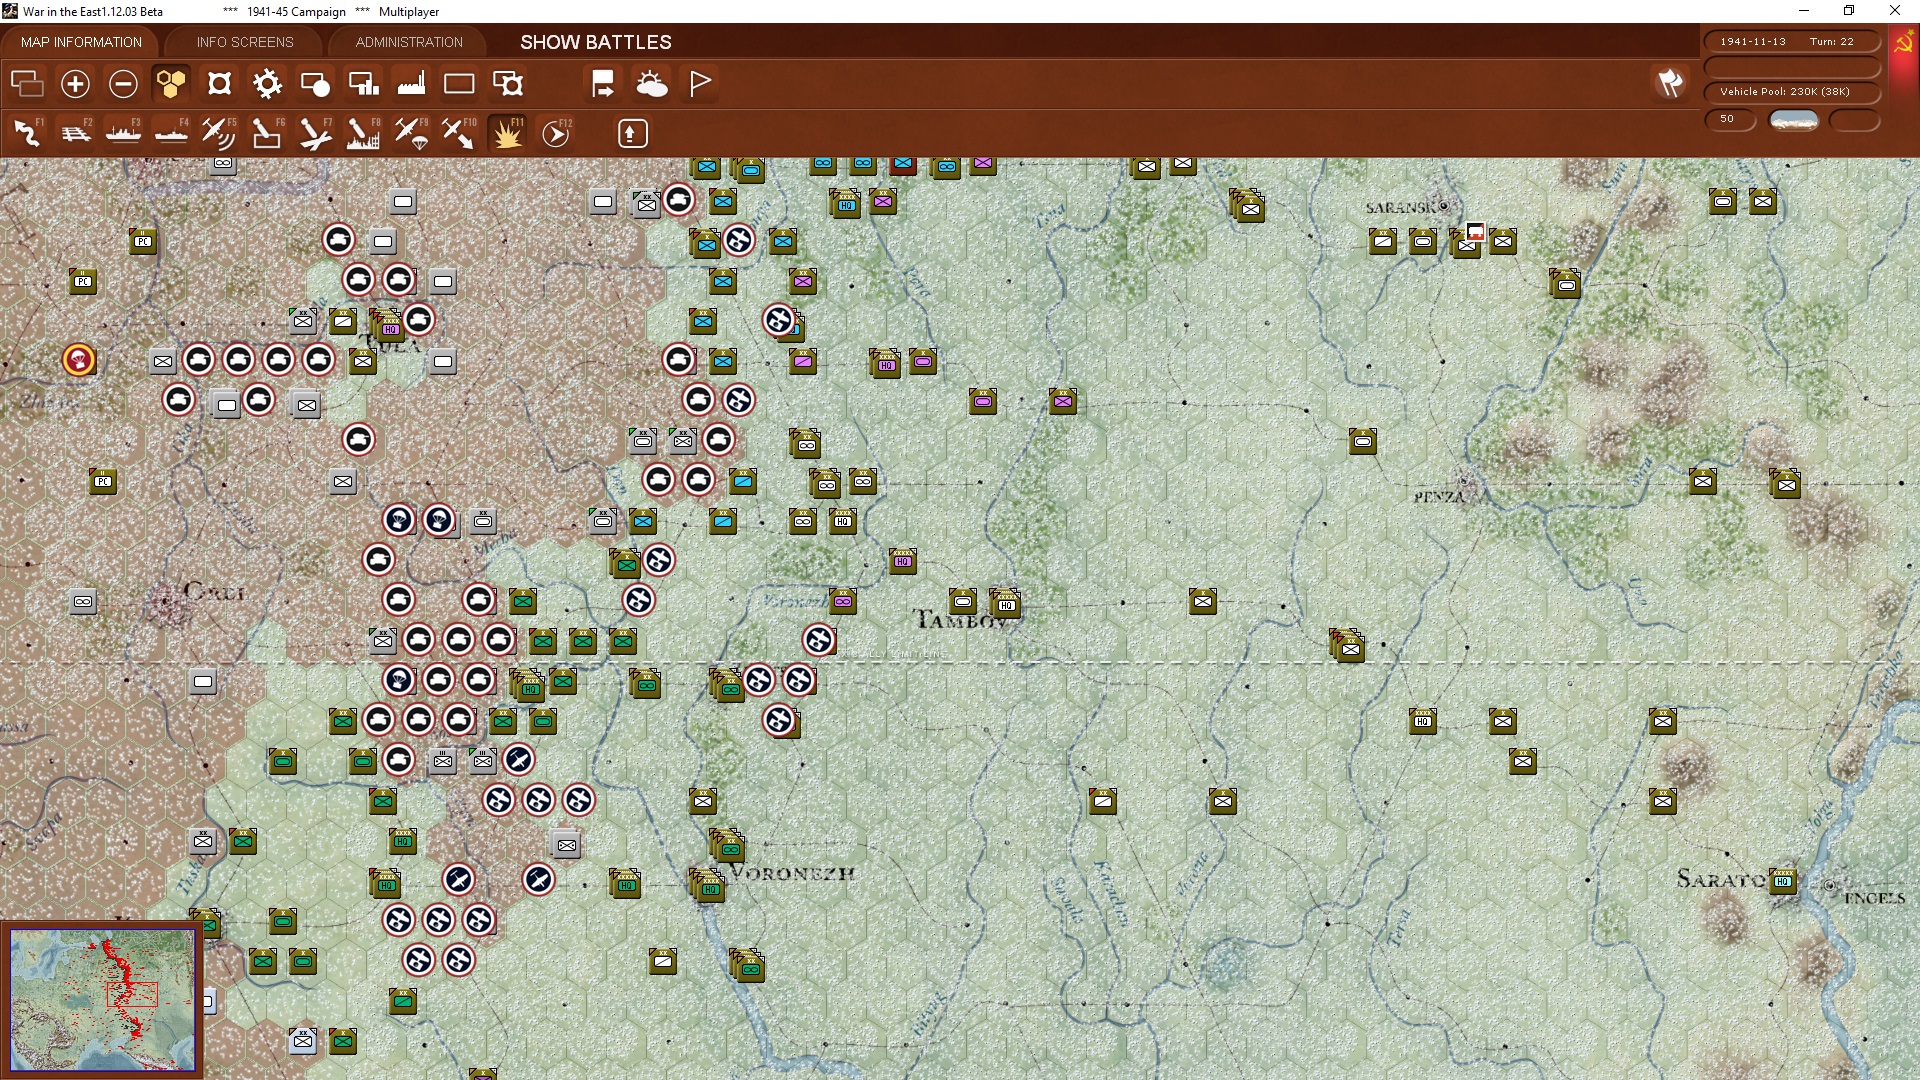Zoom in the map with plus icon
Image resolution: width=1920 pixels, height=1080 pixels.
[75, 84]
